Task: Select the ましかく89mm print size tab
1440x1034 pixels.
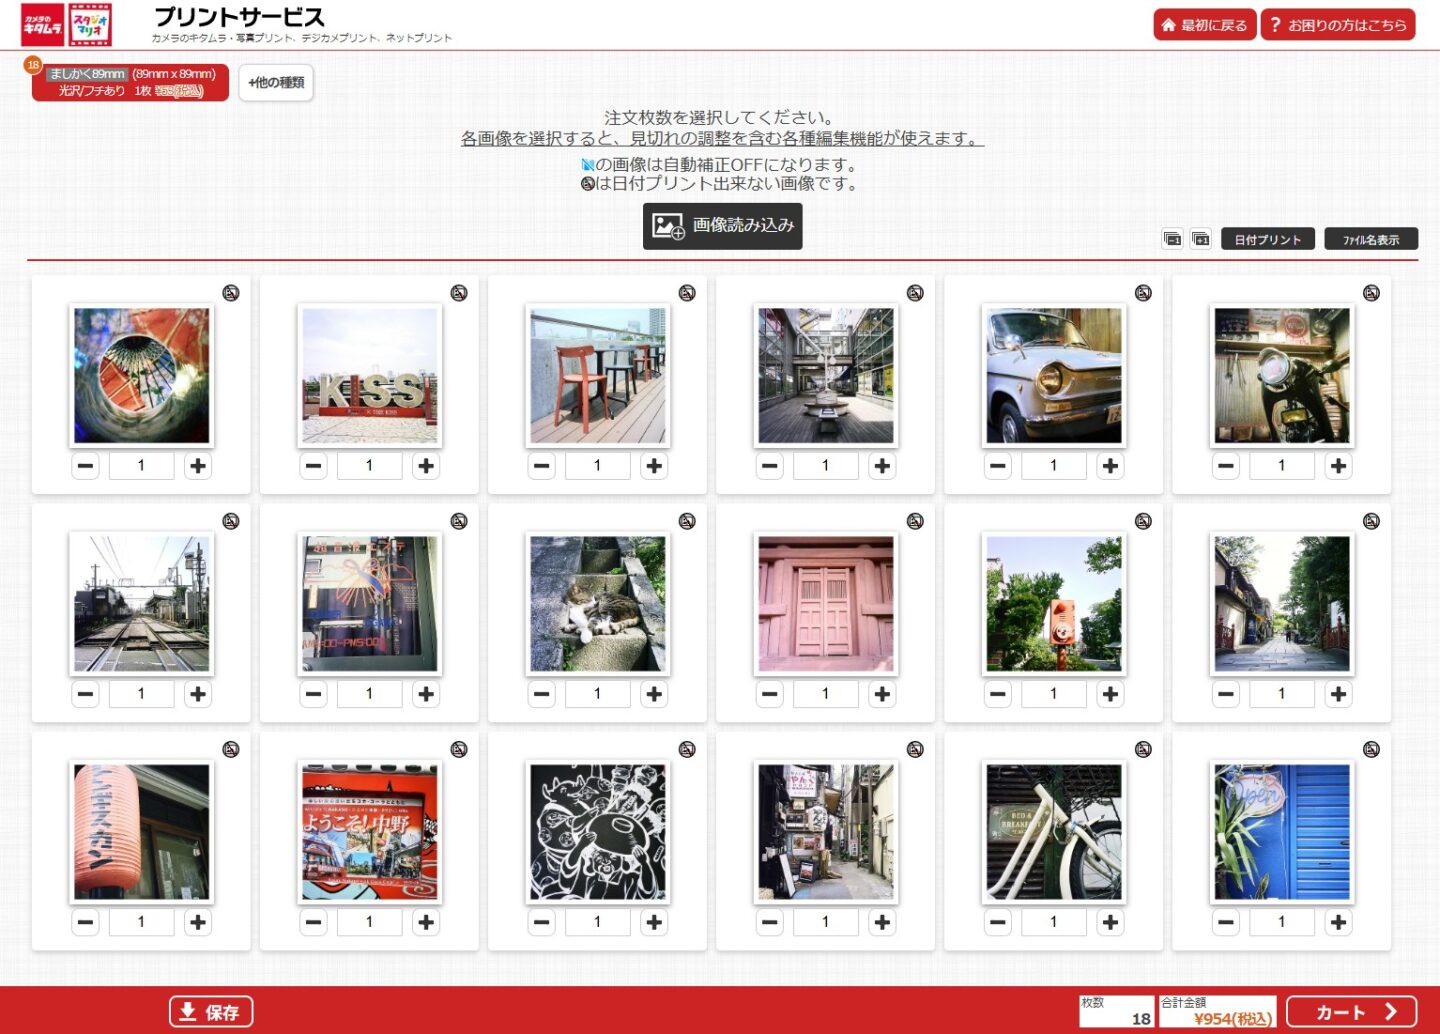Action: click(x=130, y=82)
